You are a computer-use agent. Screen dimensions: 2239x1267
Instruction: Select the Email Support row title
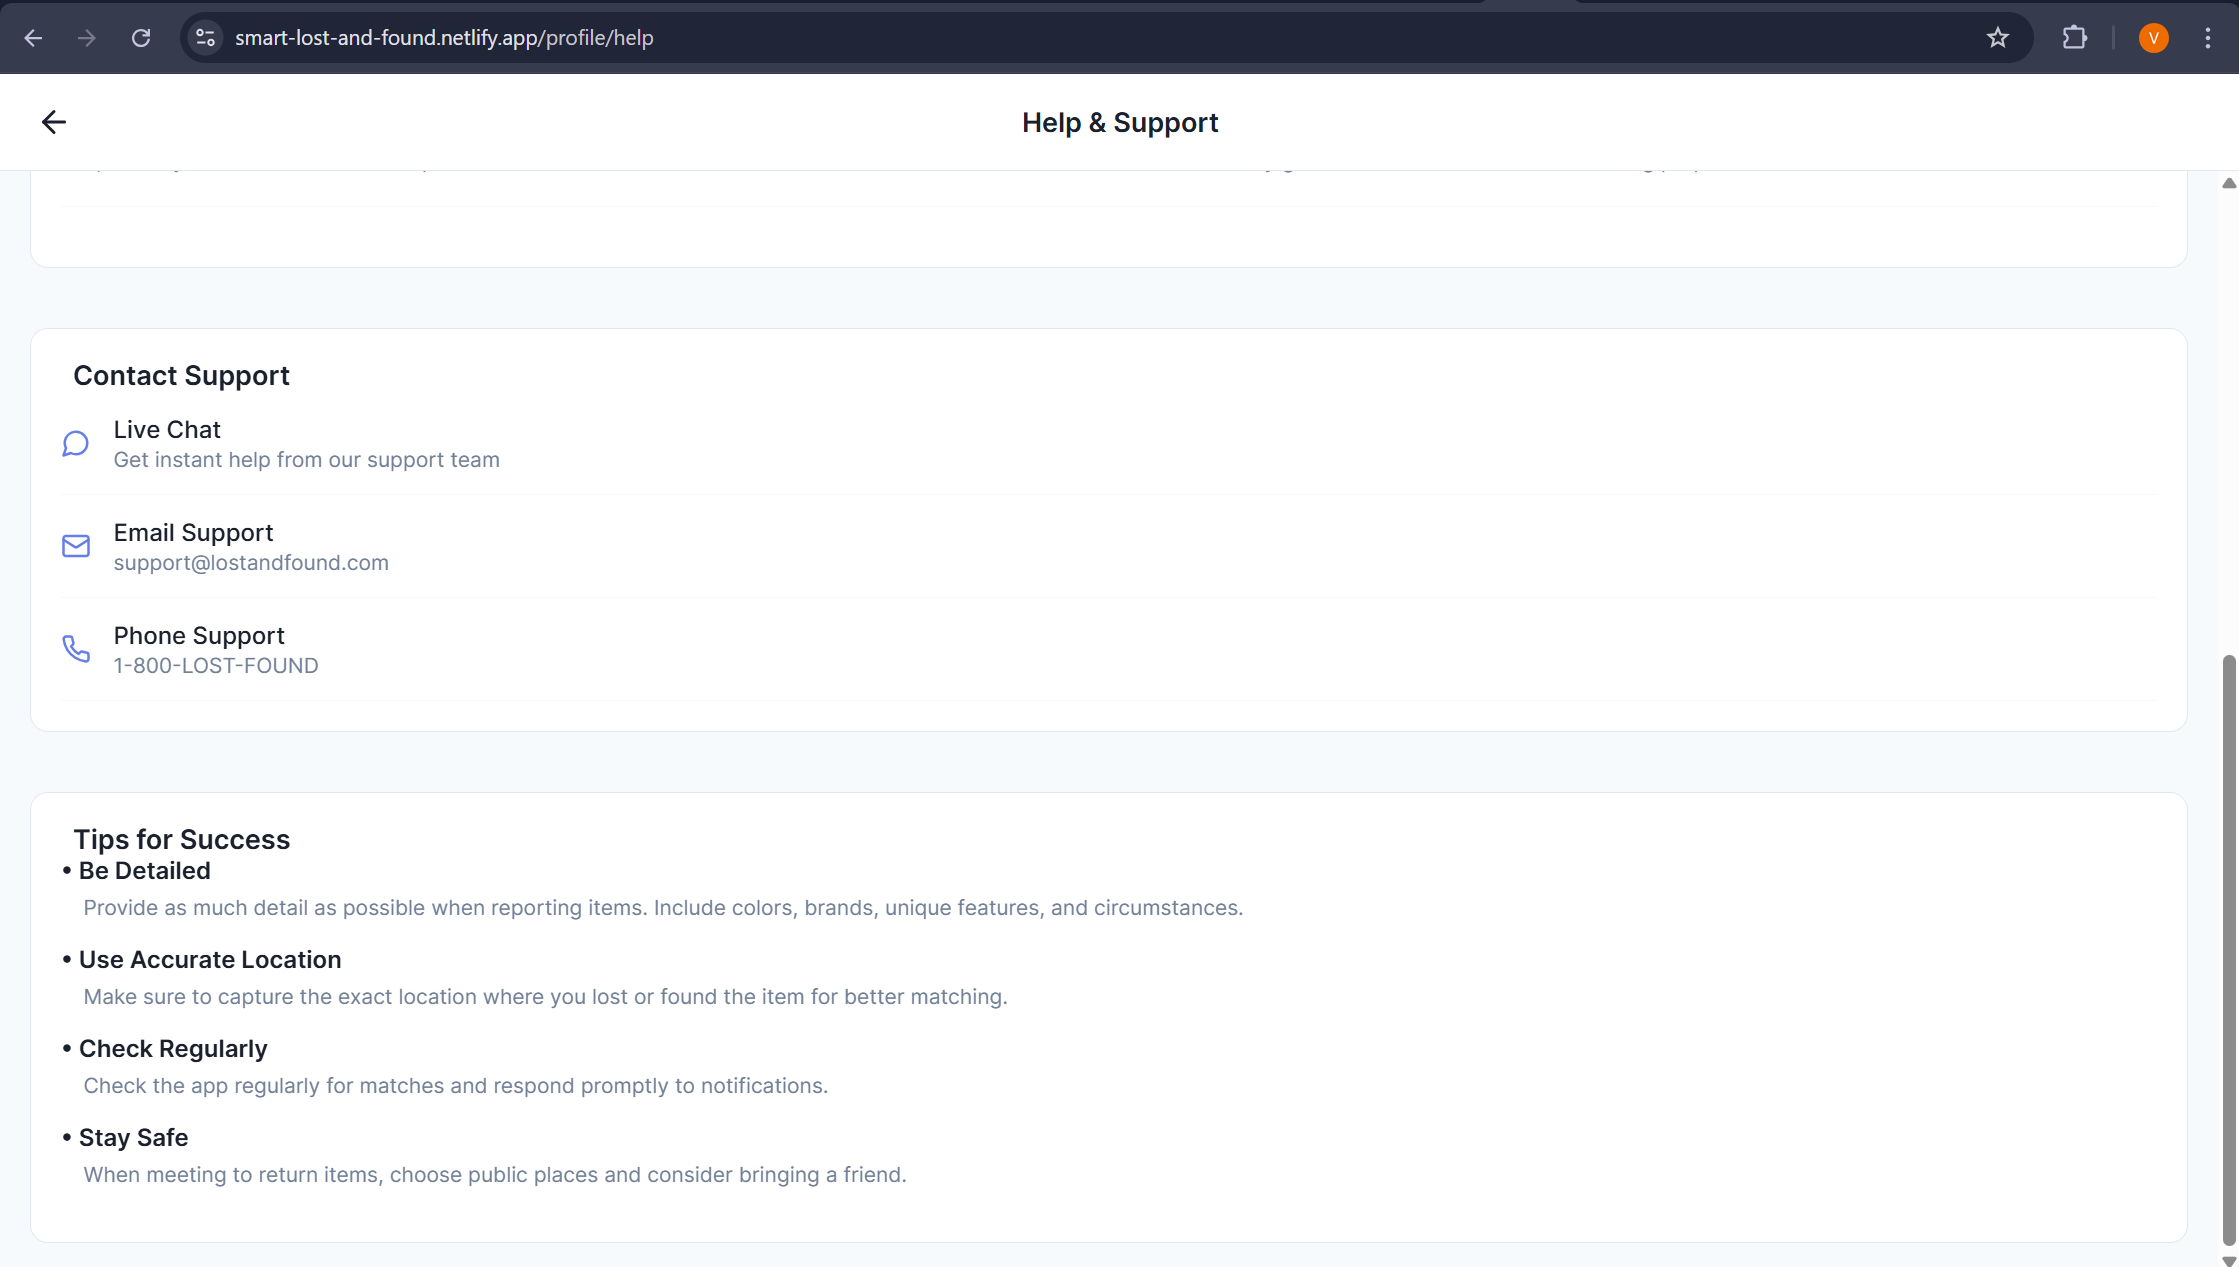[x=193, y=533]
